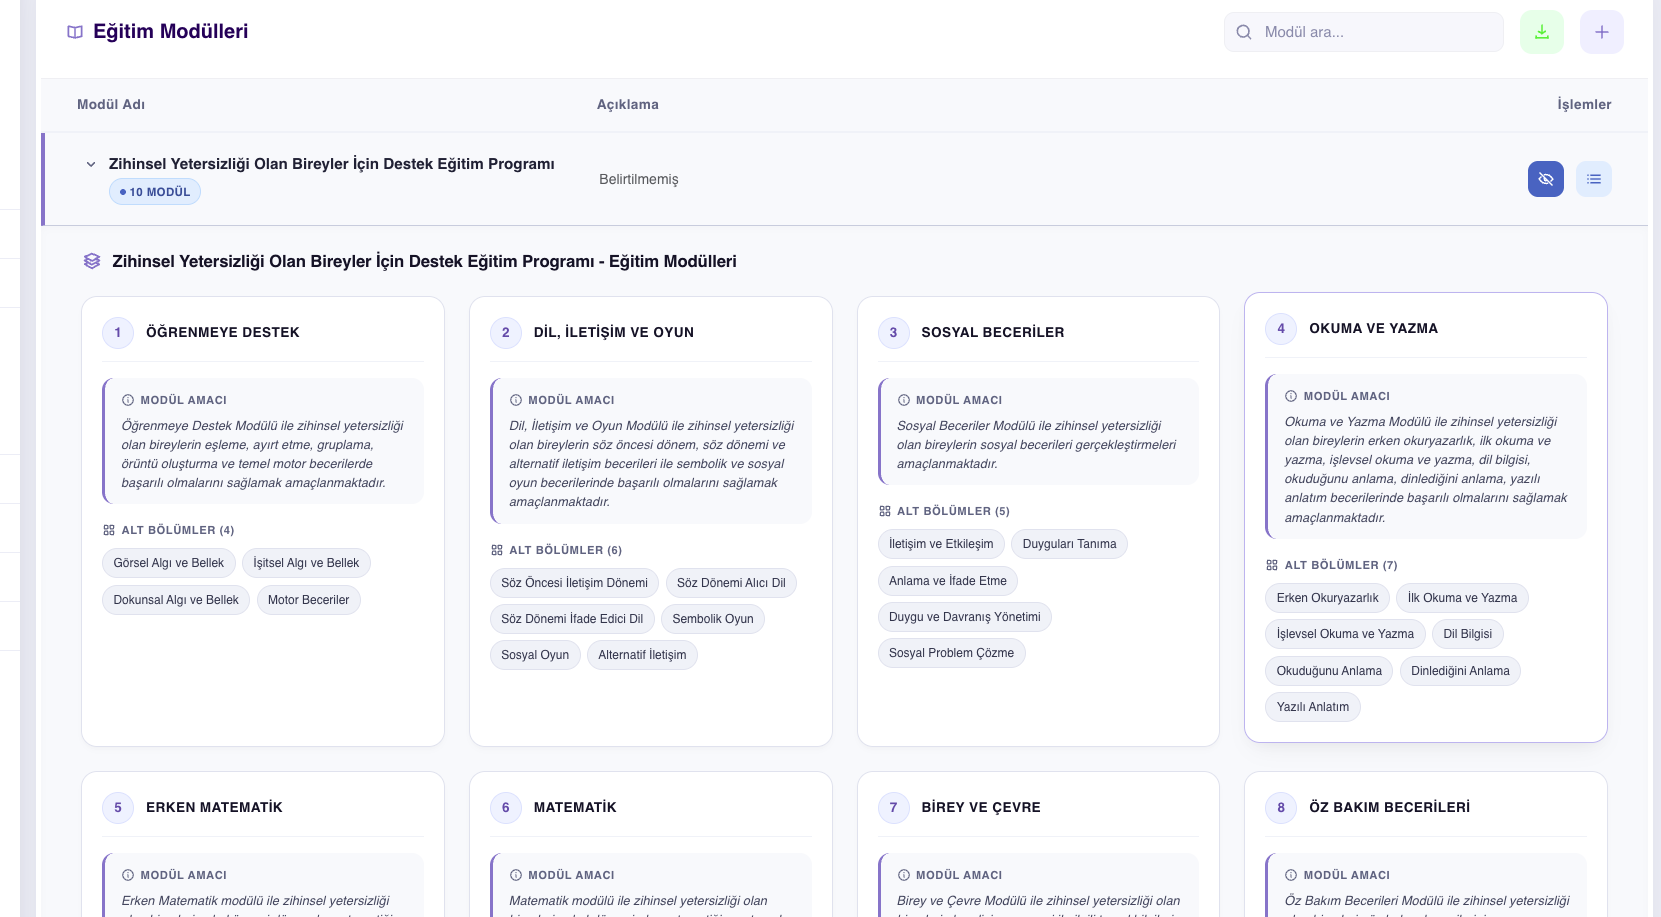This screenshot has height=917, width=1661.
Task: Select the Sosyal Oyun chip
Action: click(x=535, y=655)
